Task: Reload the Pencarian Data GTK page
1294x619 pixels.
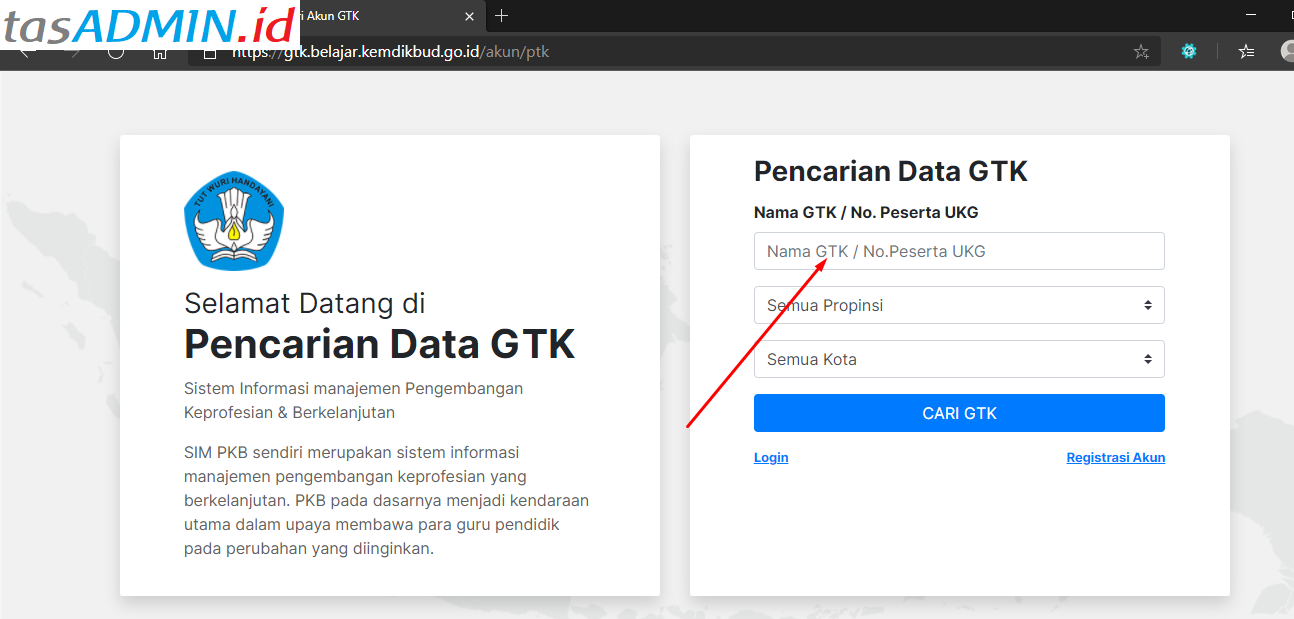Action: click(115, 51)
